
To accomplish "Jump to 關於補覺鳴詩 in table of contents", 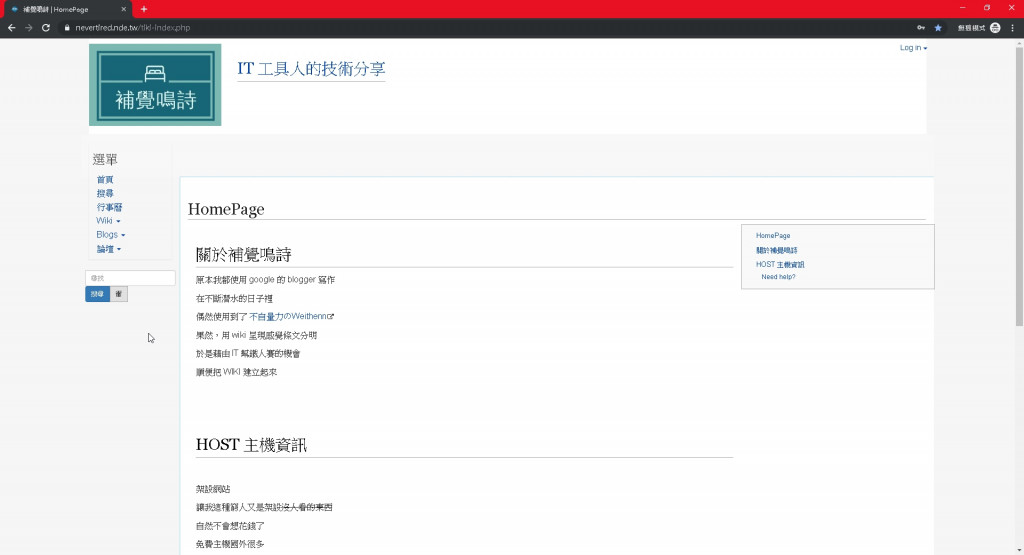I will [776, 250].
